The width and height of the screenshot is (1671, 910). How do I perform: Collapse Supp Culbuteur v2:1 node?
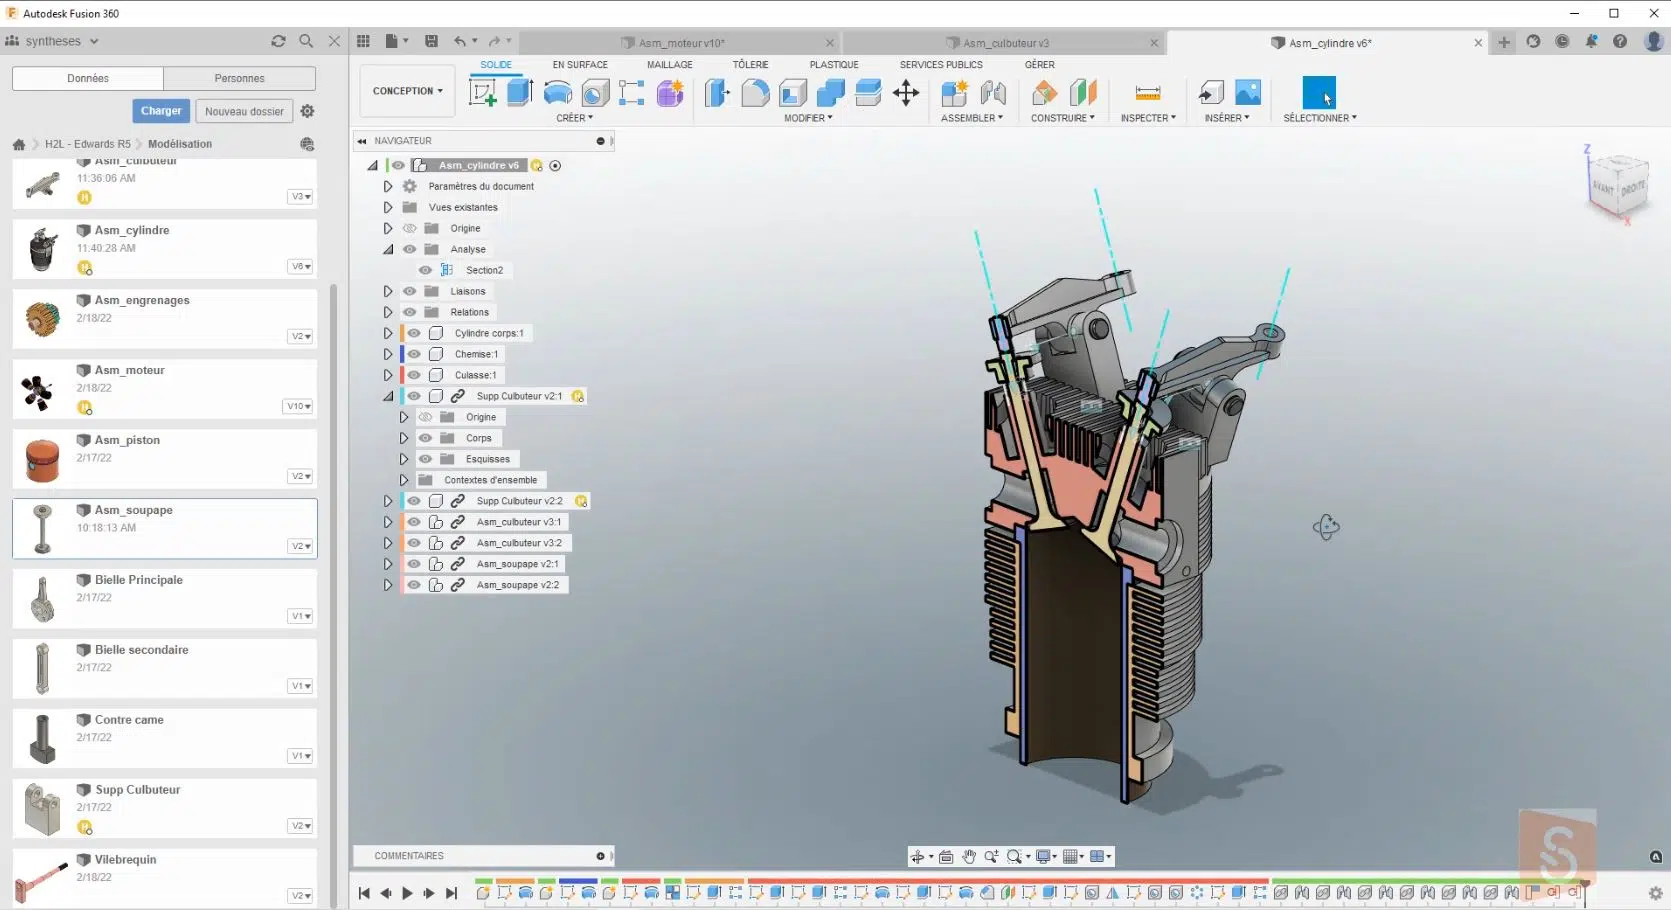tap(388, 396)
